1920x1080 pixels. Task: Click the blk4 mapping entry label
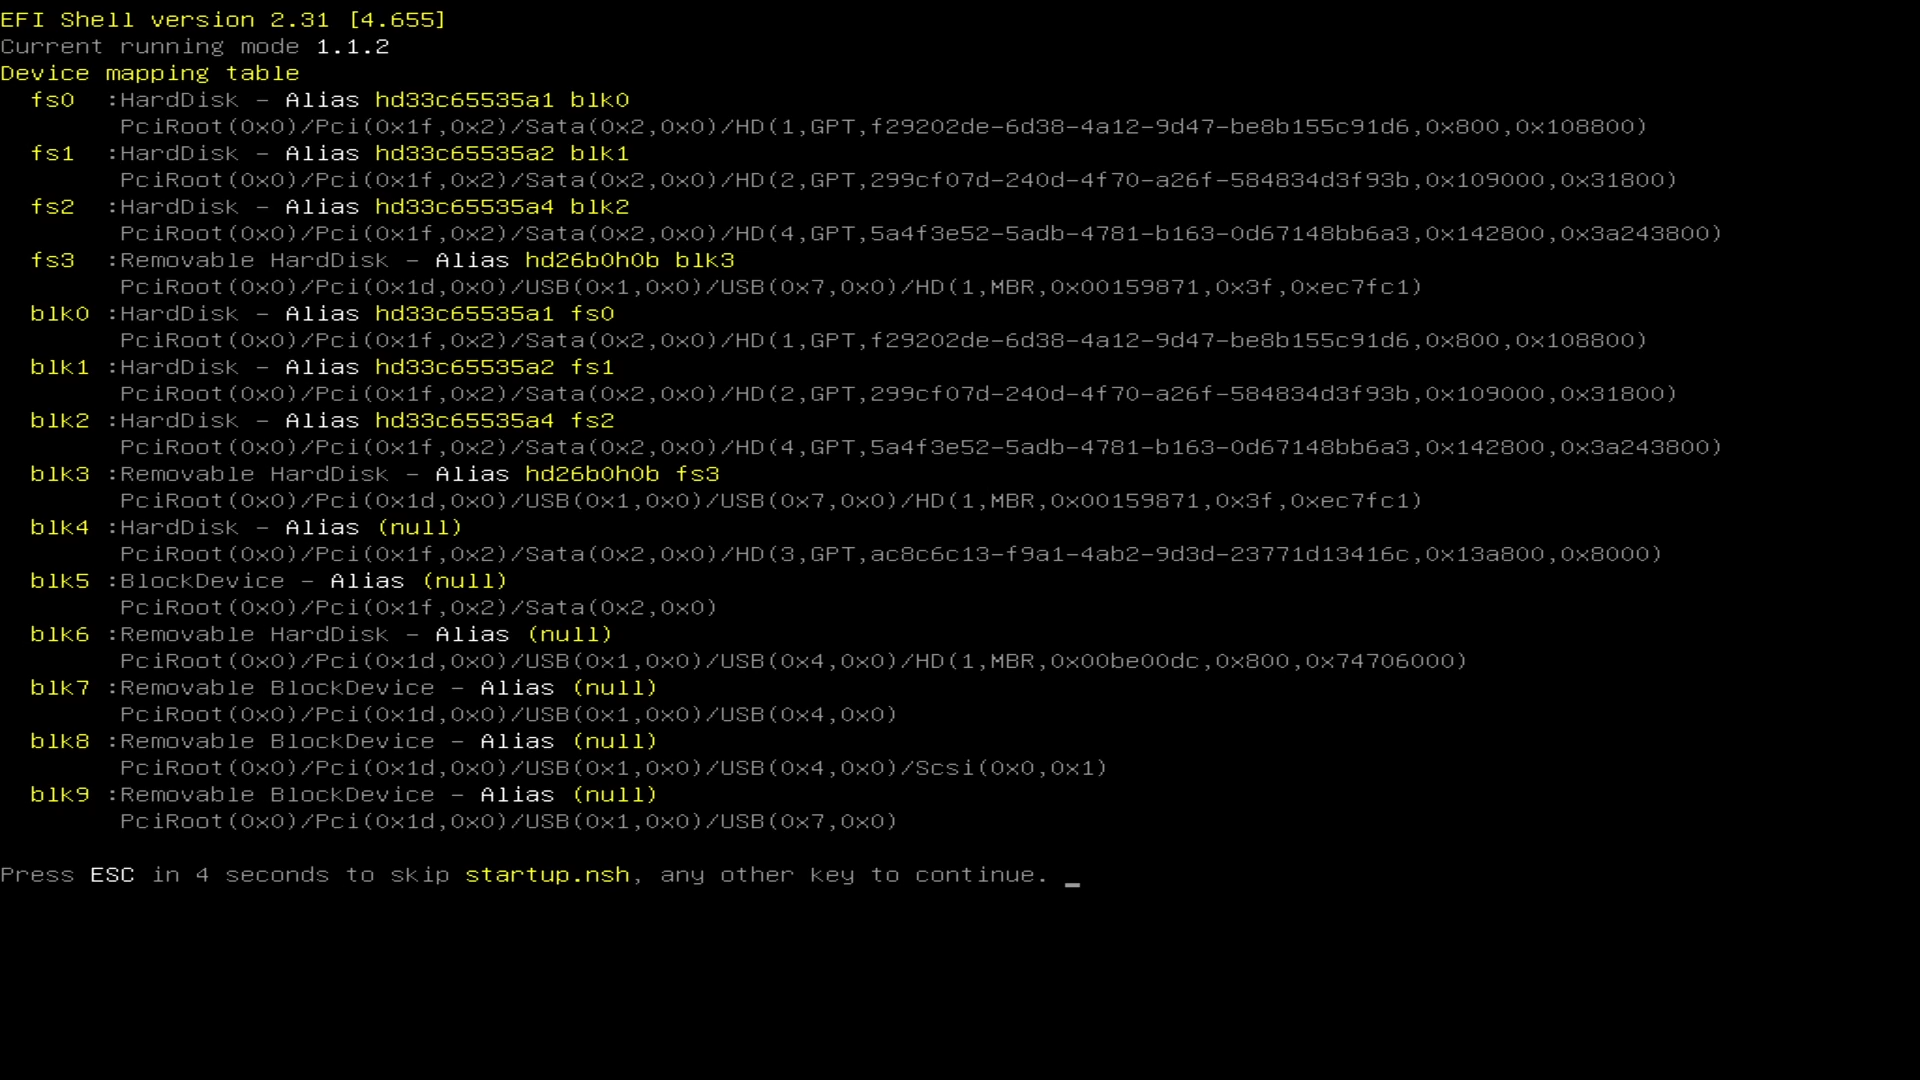59,528
